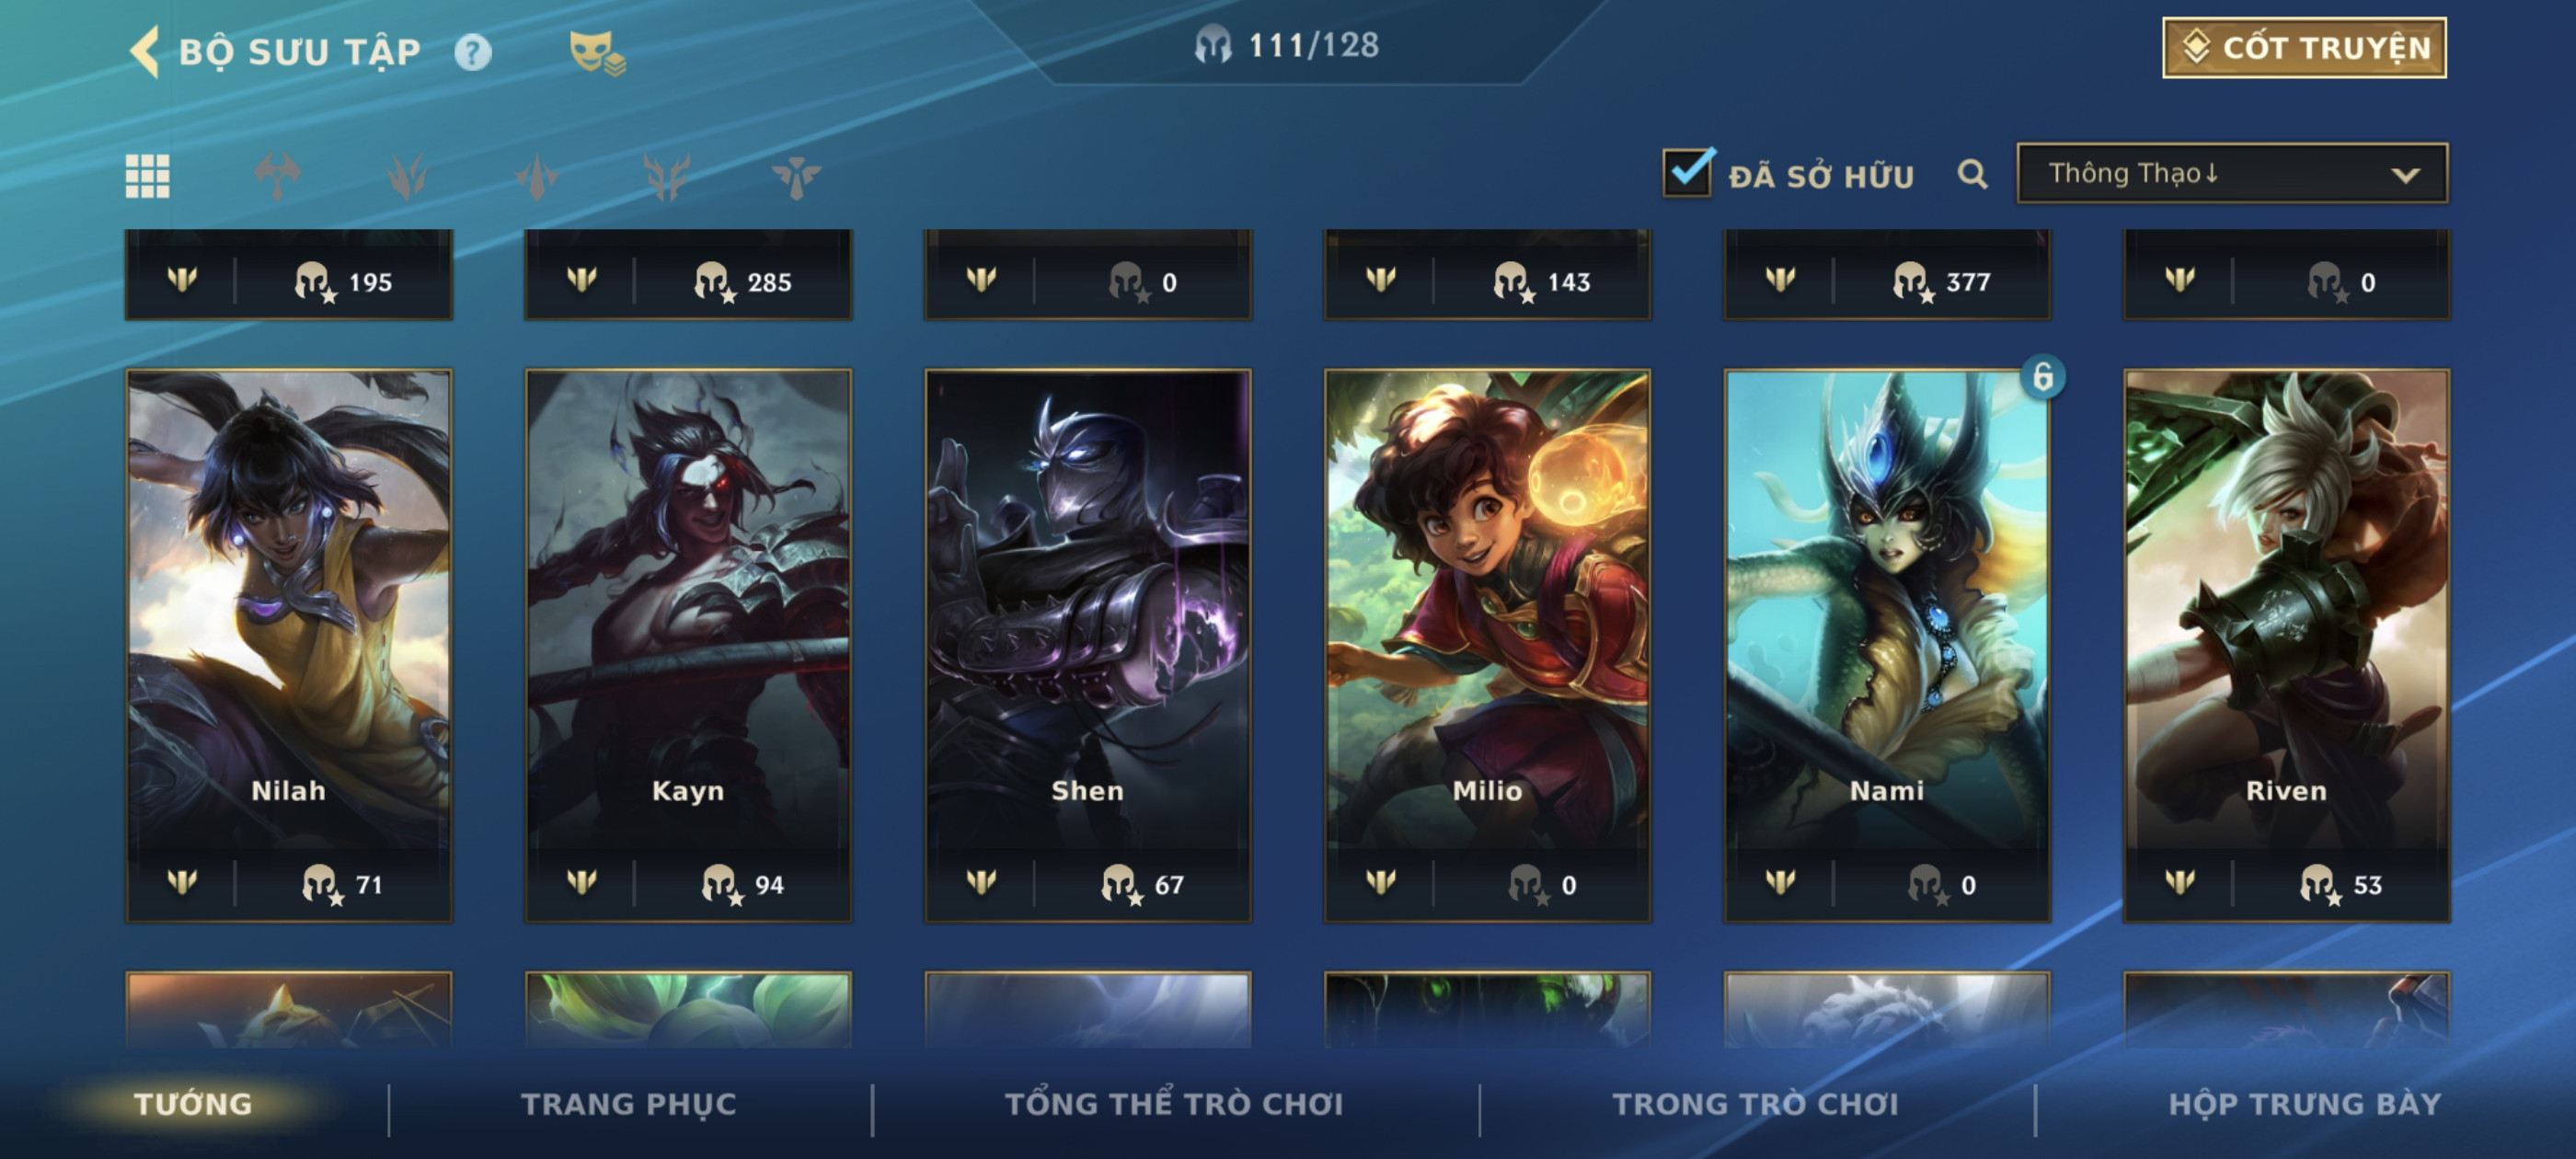Select the Tổng Thể Trò Chơi tab
The image size is (2576, 1159).
[1174, 1104]
